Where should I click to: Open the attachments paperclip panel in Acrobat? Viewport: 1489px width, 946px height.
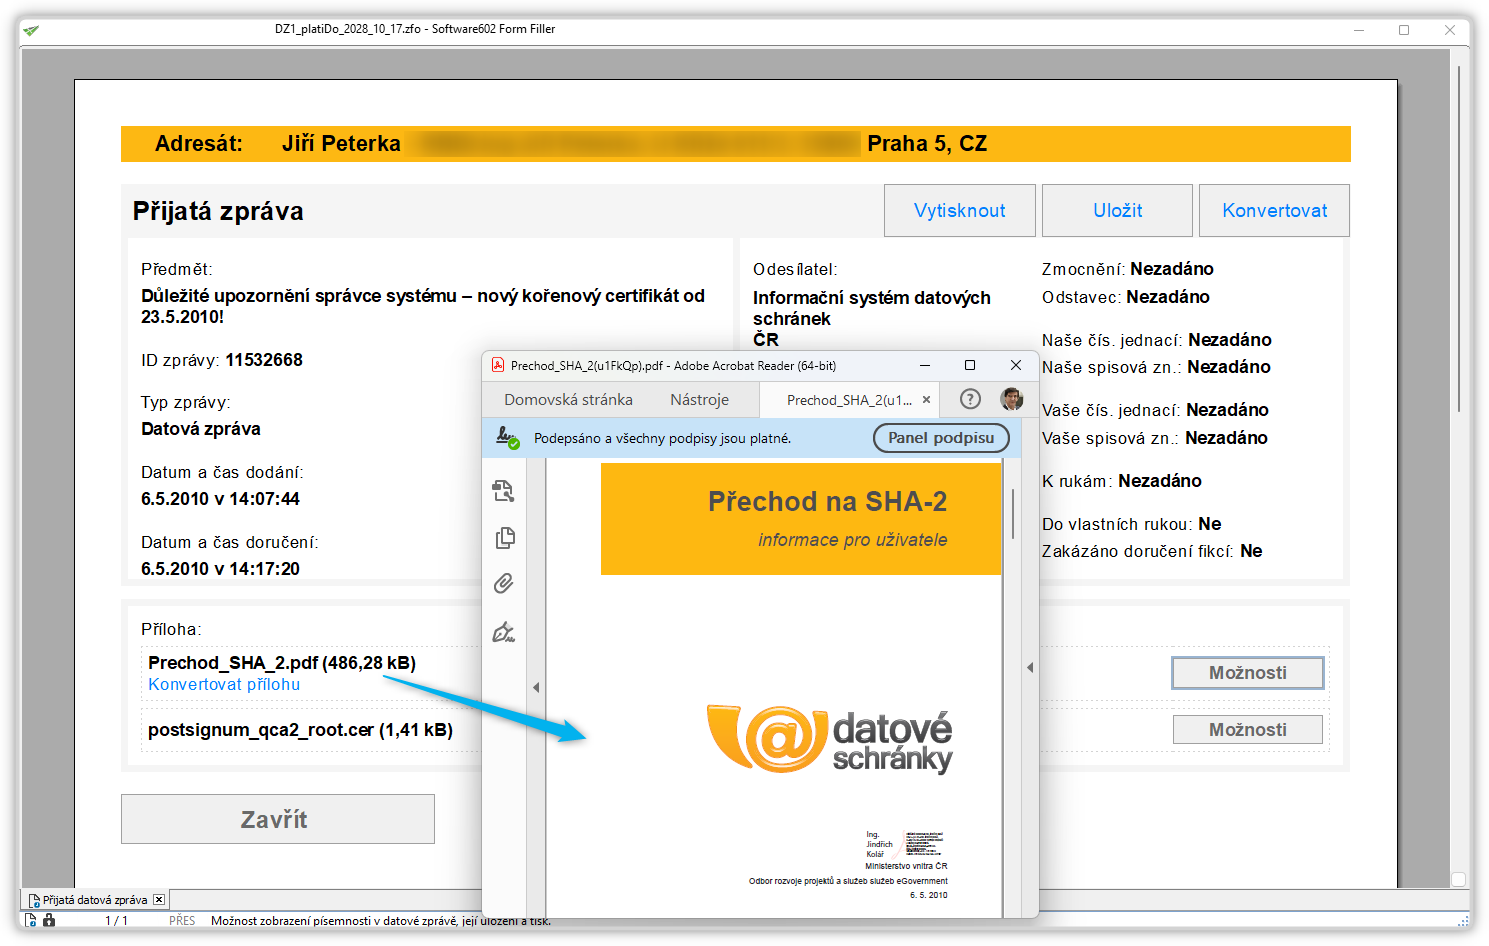[504, 584]
